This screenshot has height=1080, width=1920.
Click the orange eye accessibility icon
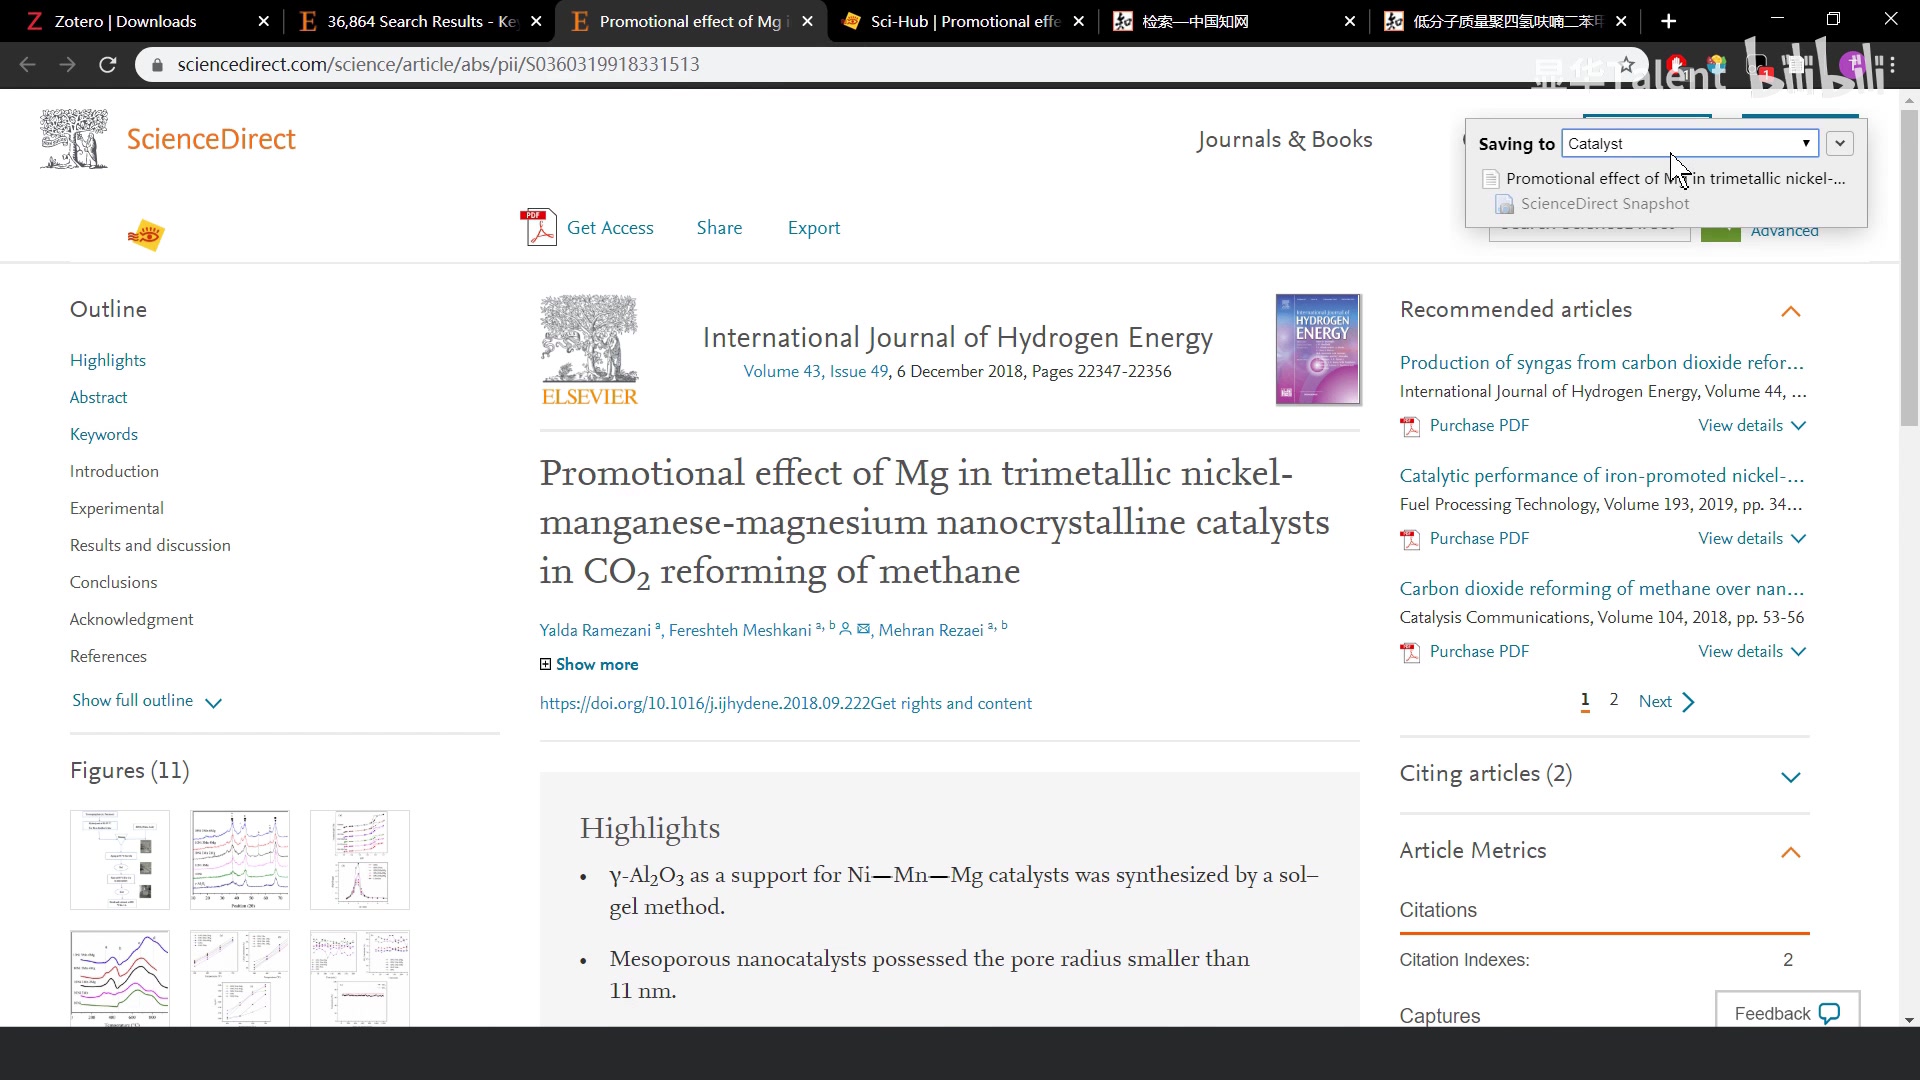146,235
